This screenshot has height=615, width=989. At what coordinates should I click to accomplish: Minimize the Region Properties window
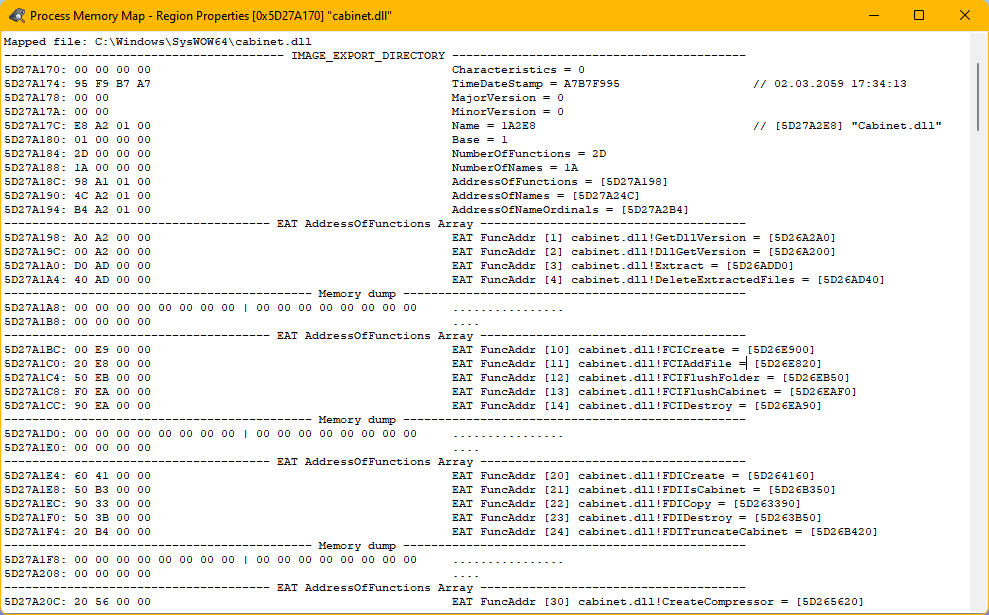[x=874, y=15]
